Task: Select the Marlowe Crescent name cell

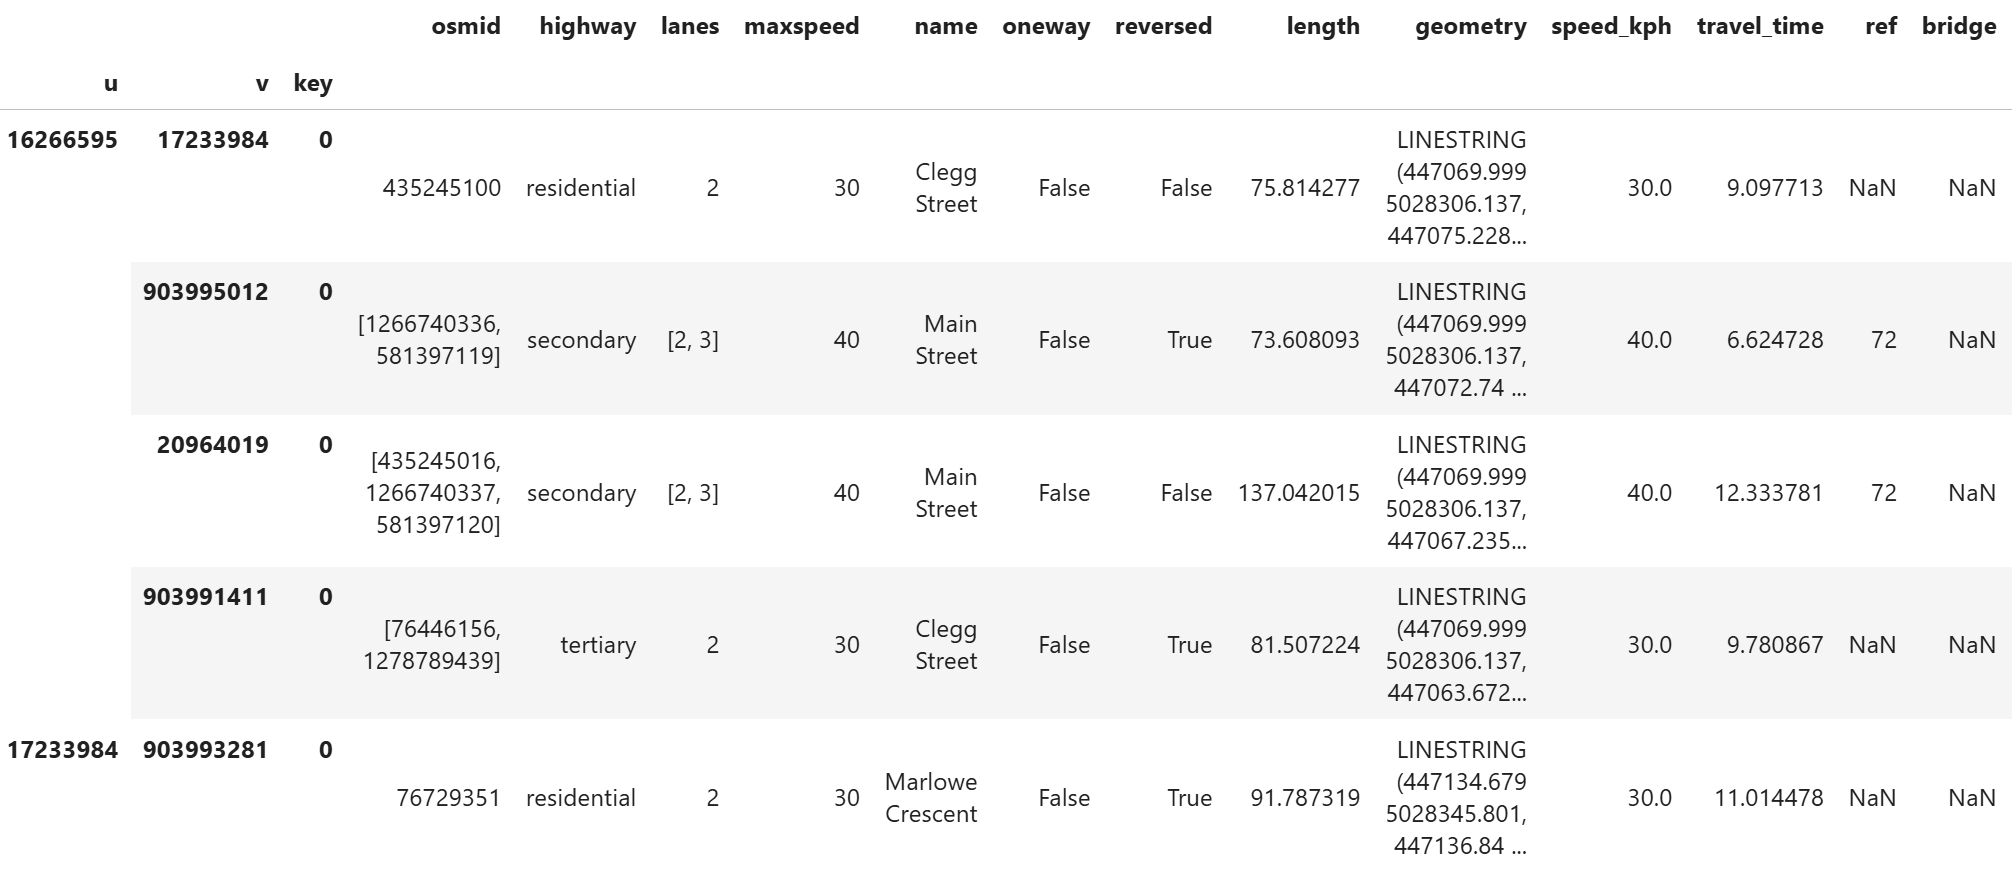Action: click(930, 798)
